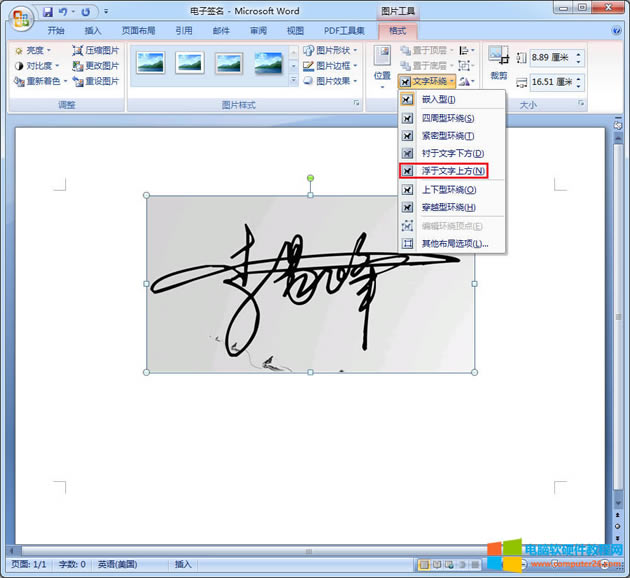
Task: Select the 裁剪 crop tool
Action: (x=499, y=63)
